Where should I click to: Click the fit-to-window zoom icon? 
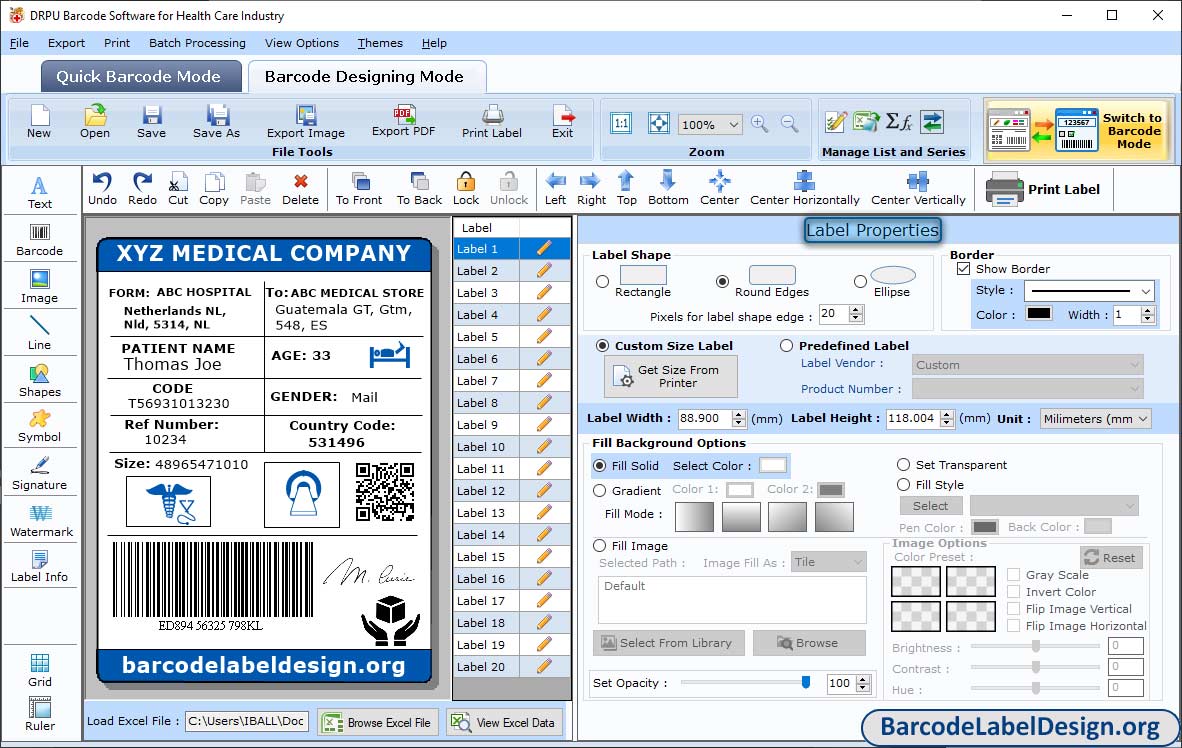pos(659,123)
